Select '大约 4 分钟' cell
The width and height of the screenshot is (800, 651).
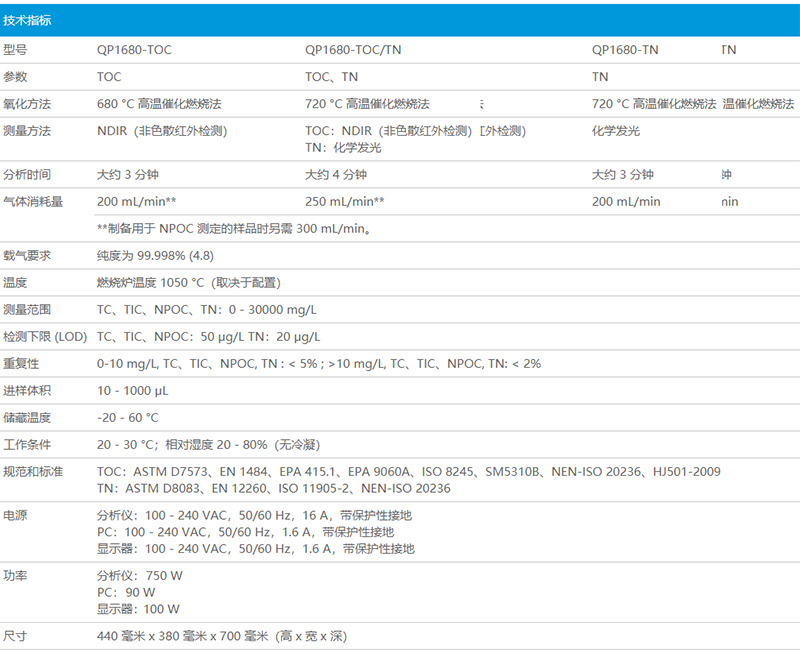(x=336, y=175)
